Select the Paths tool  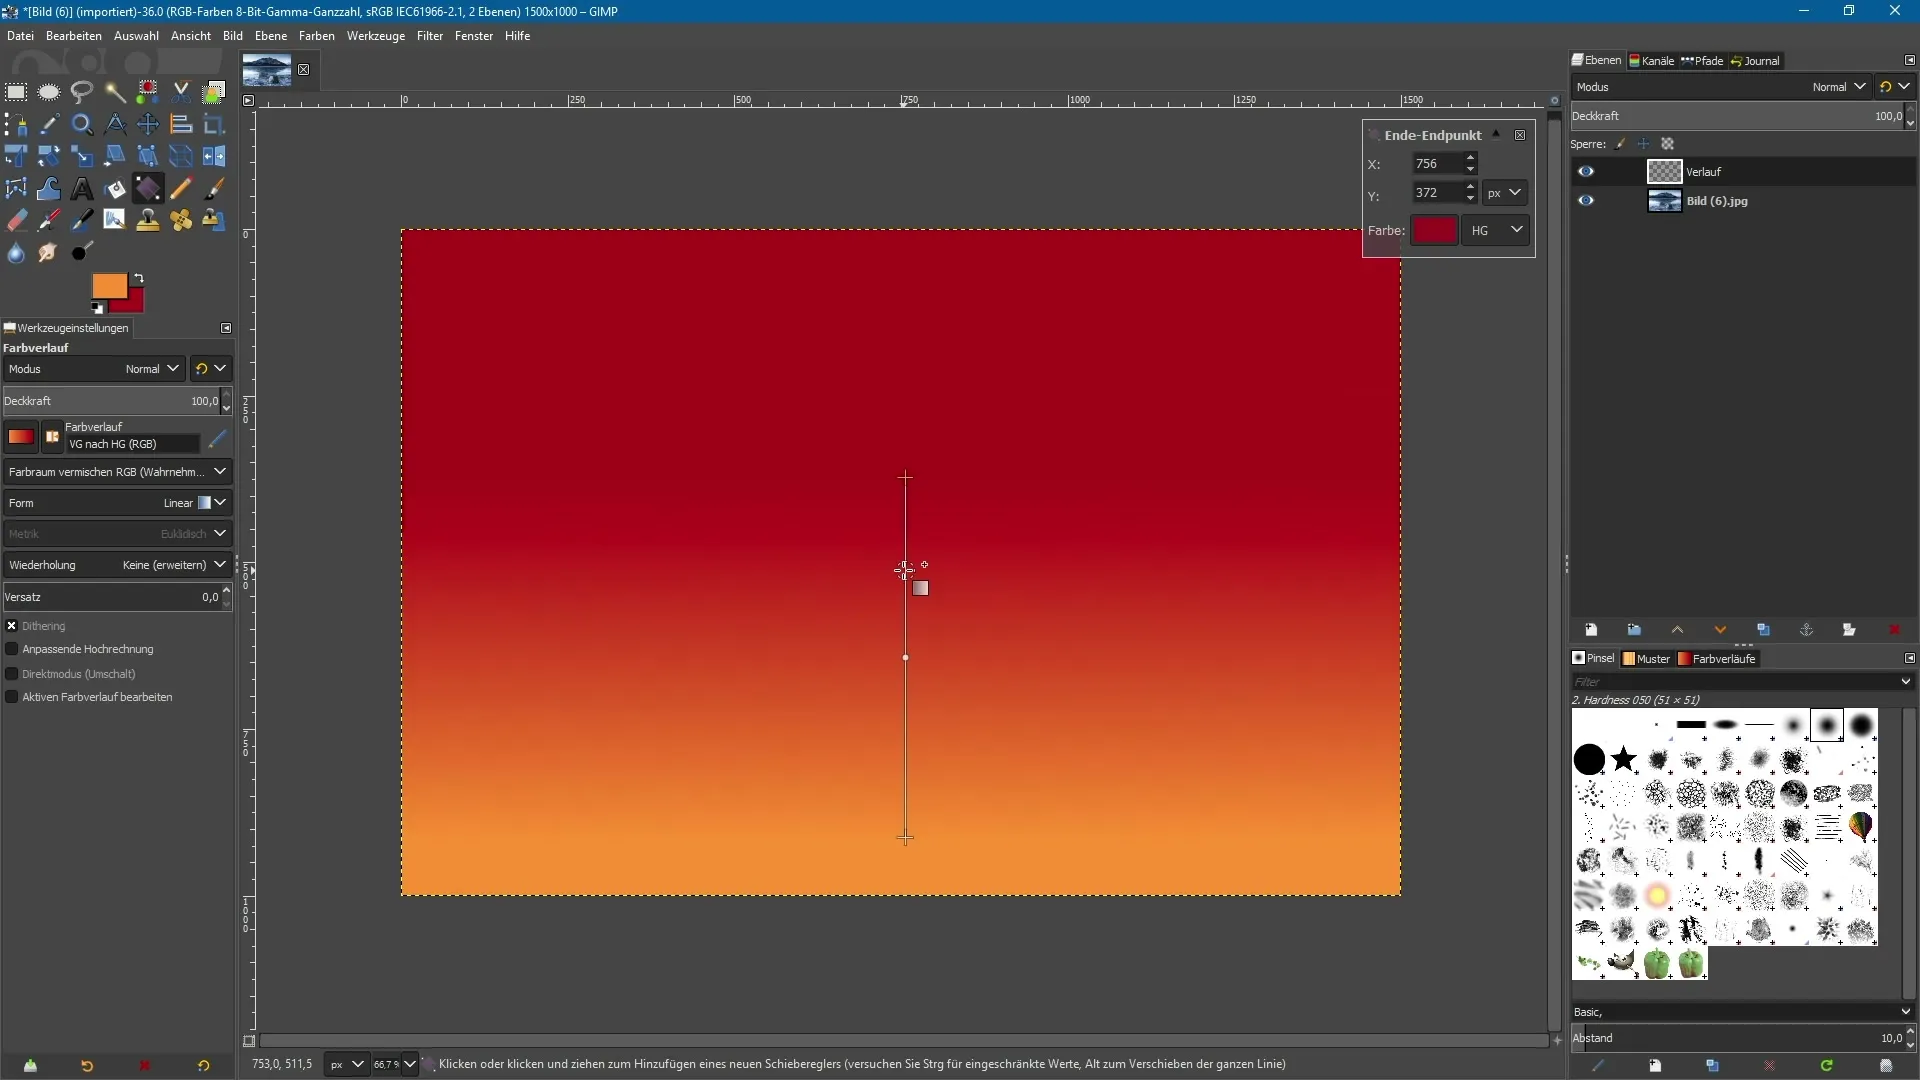(x=16, y=125)
